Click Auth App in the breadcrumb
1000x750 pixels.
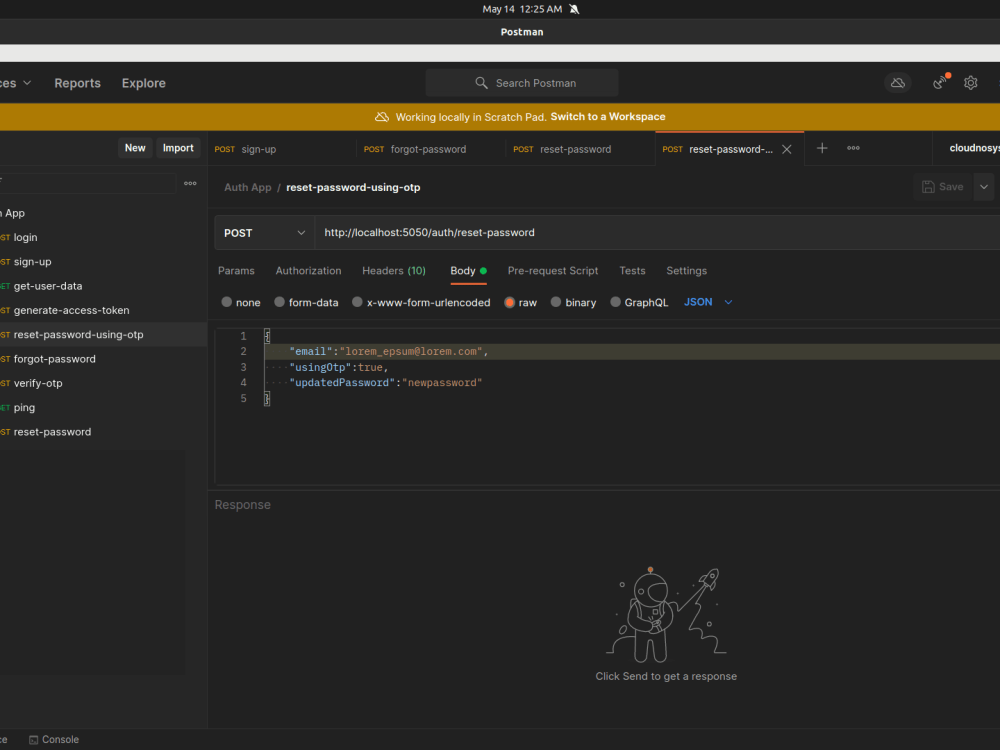point(247,188)
